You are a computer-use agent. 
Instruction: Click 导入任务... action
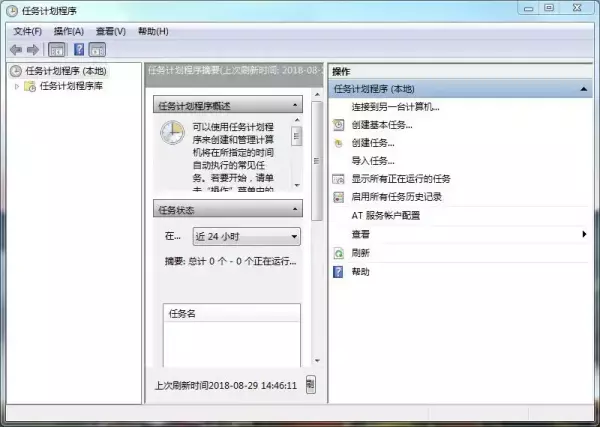373,161
